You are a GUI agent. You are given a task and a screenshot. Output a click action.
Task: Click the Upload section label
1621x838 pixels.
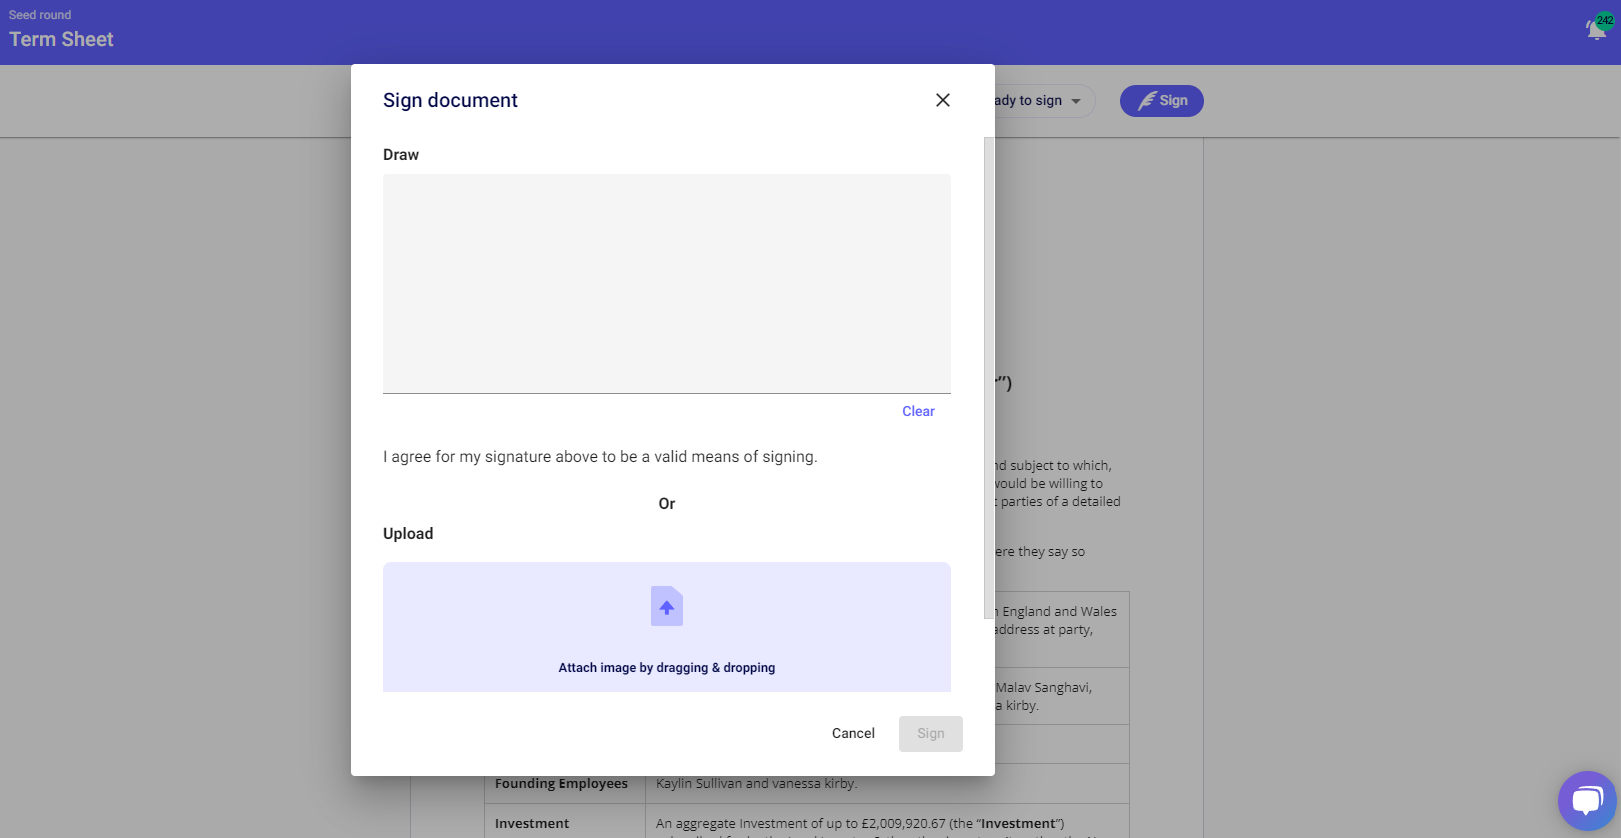pos(408,534)
